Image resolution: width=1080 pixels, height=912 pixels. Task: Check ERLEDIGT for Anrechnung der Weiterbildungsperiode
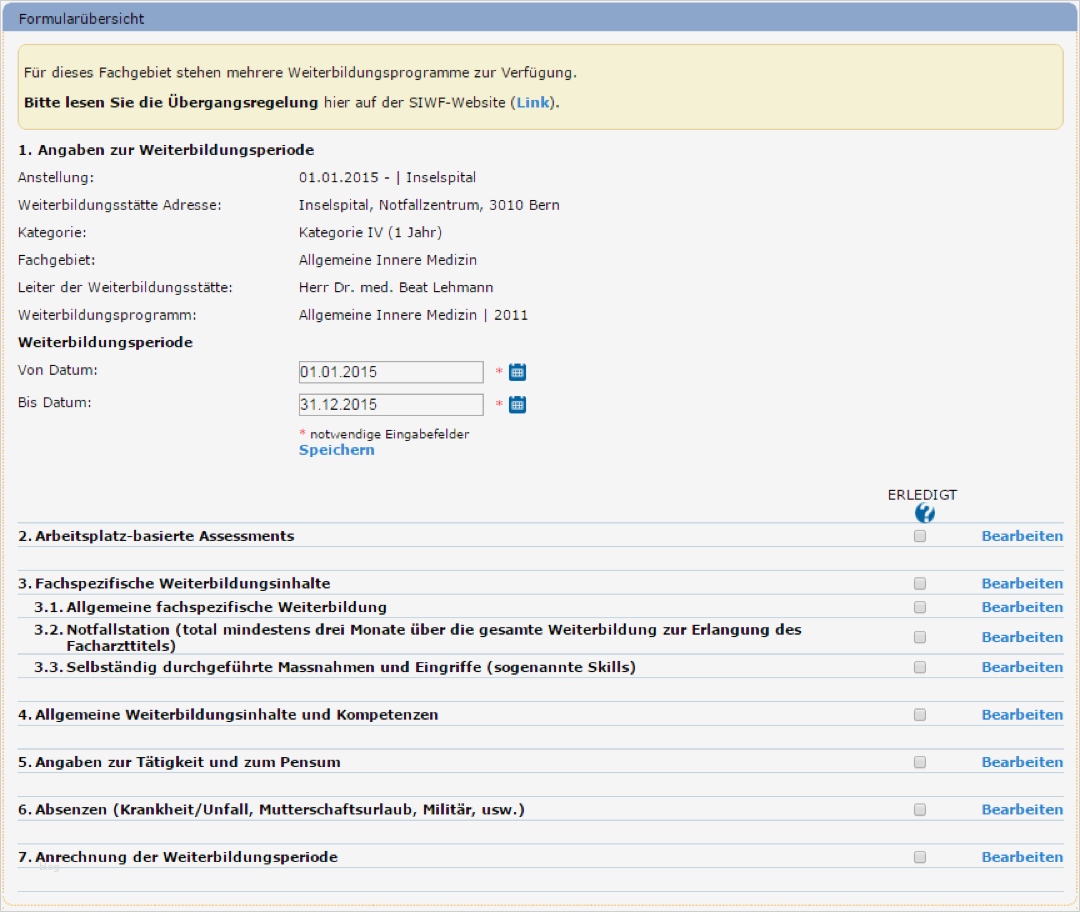coord(920,857)
